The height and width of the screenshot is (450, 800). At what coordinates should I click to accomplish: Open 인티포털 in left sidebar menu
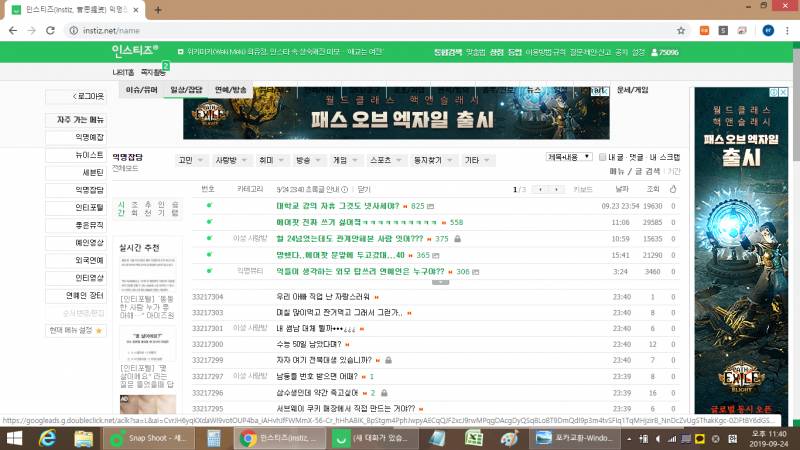click(x=76, y=208)
